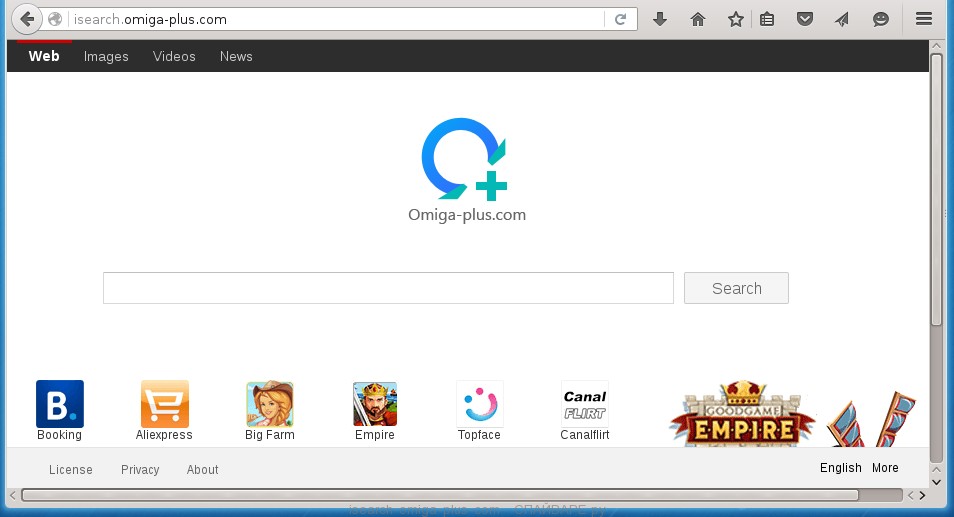Open the Booking shortcut icon
954x517 pixels.
coord(59,404)
